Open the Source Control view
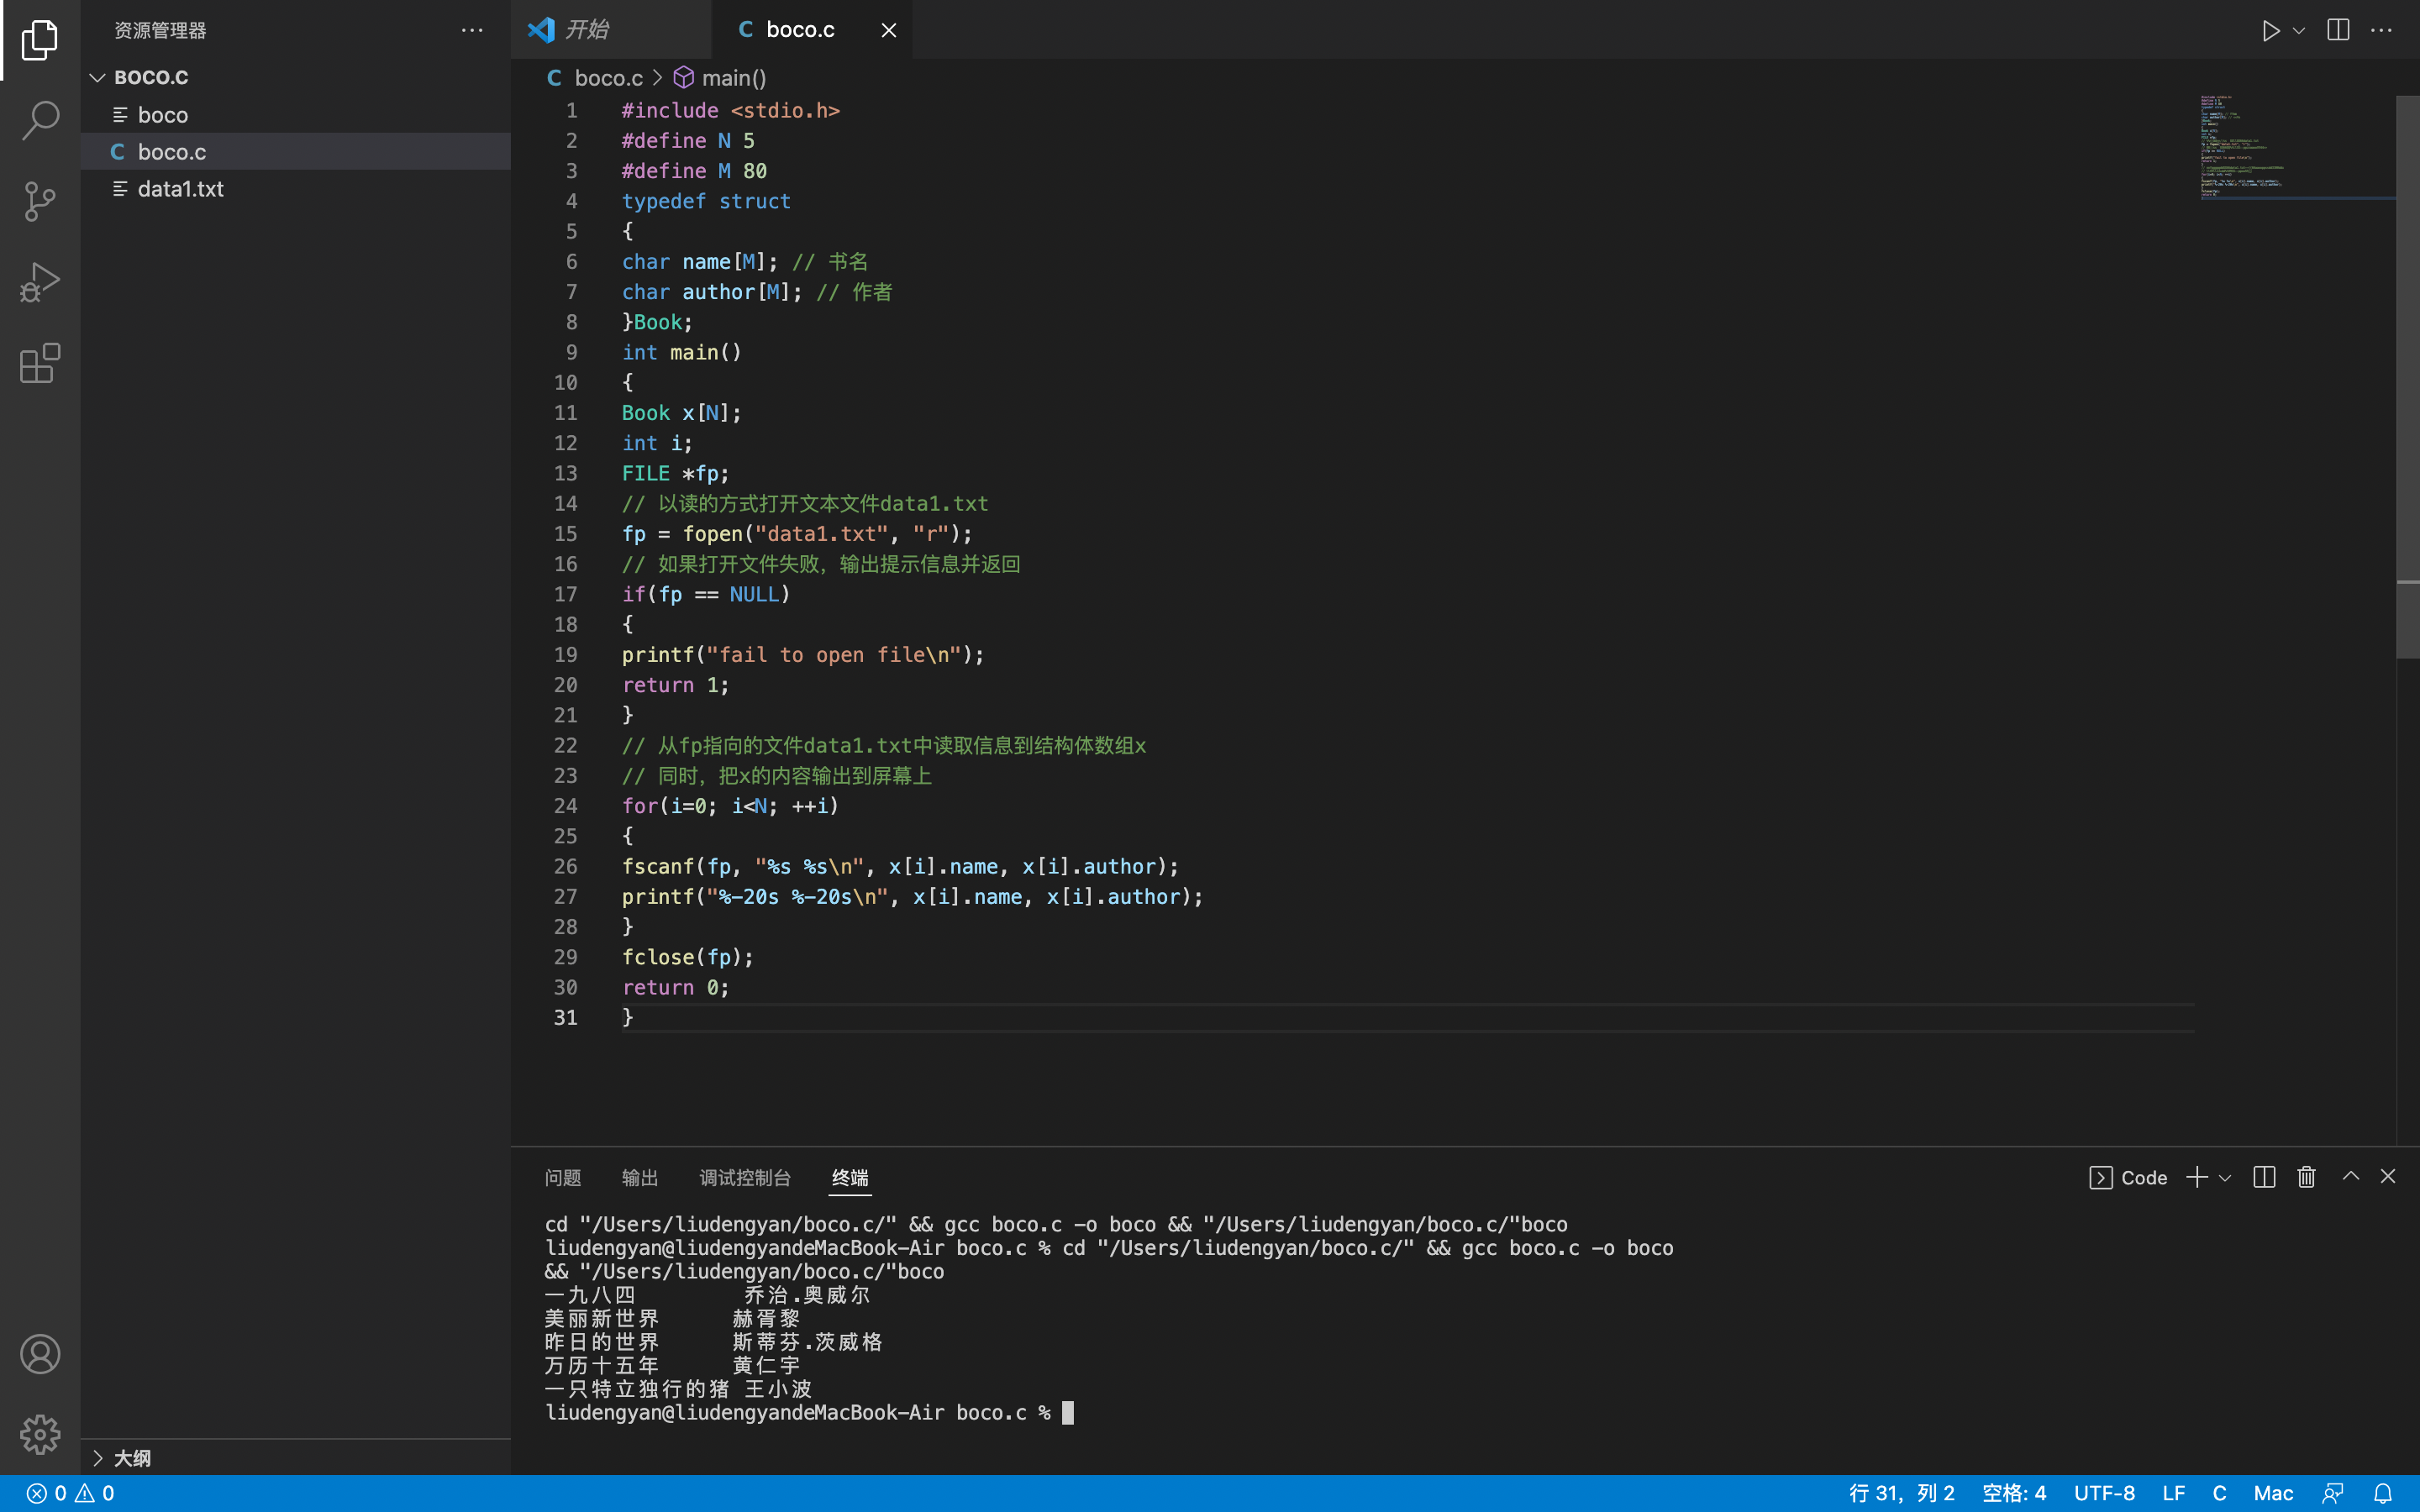Viewport: 2420px width, 1512px height. pyautogui.click(x=40, y=201)
